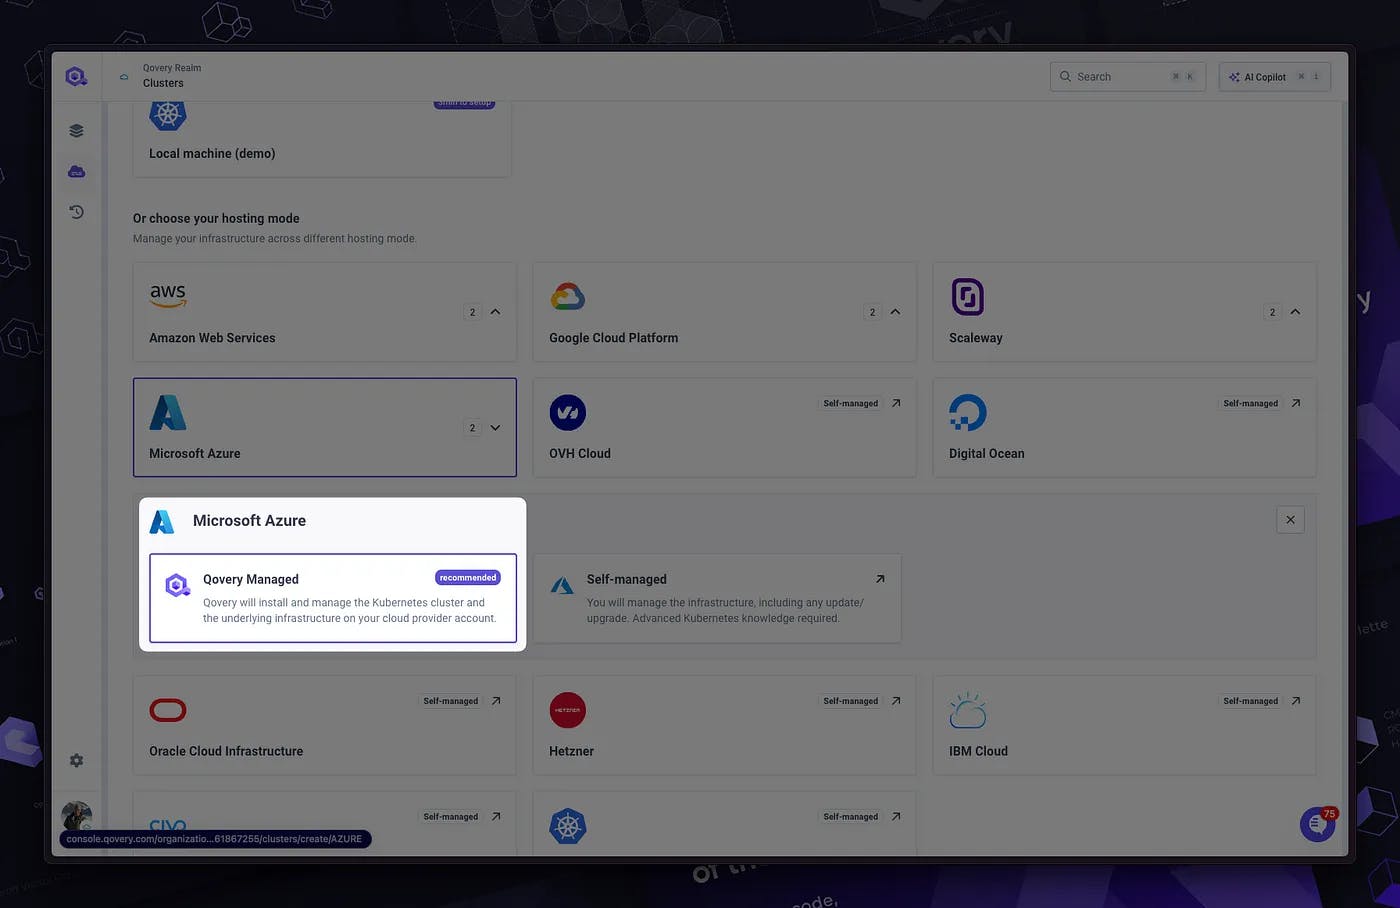Click the Digital Ocean Self-managed badge
This screenshot has width=1400, height=908.
1251,403
